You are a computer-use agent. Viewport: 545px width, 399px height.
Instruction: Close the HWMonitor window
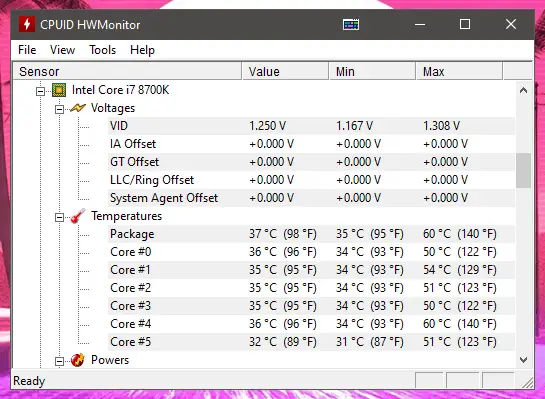click(x=511, y=25)
